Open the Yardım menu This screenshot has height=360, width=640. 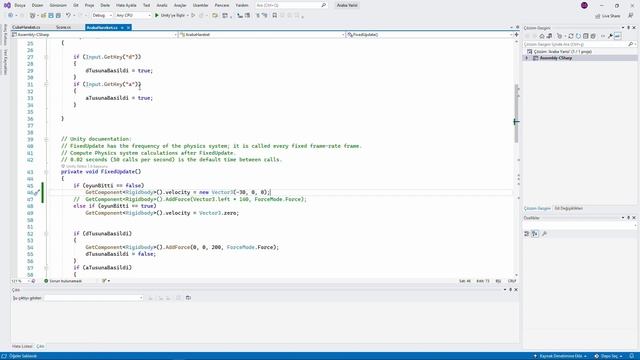(x=242, y=5)
